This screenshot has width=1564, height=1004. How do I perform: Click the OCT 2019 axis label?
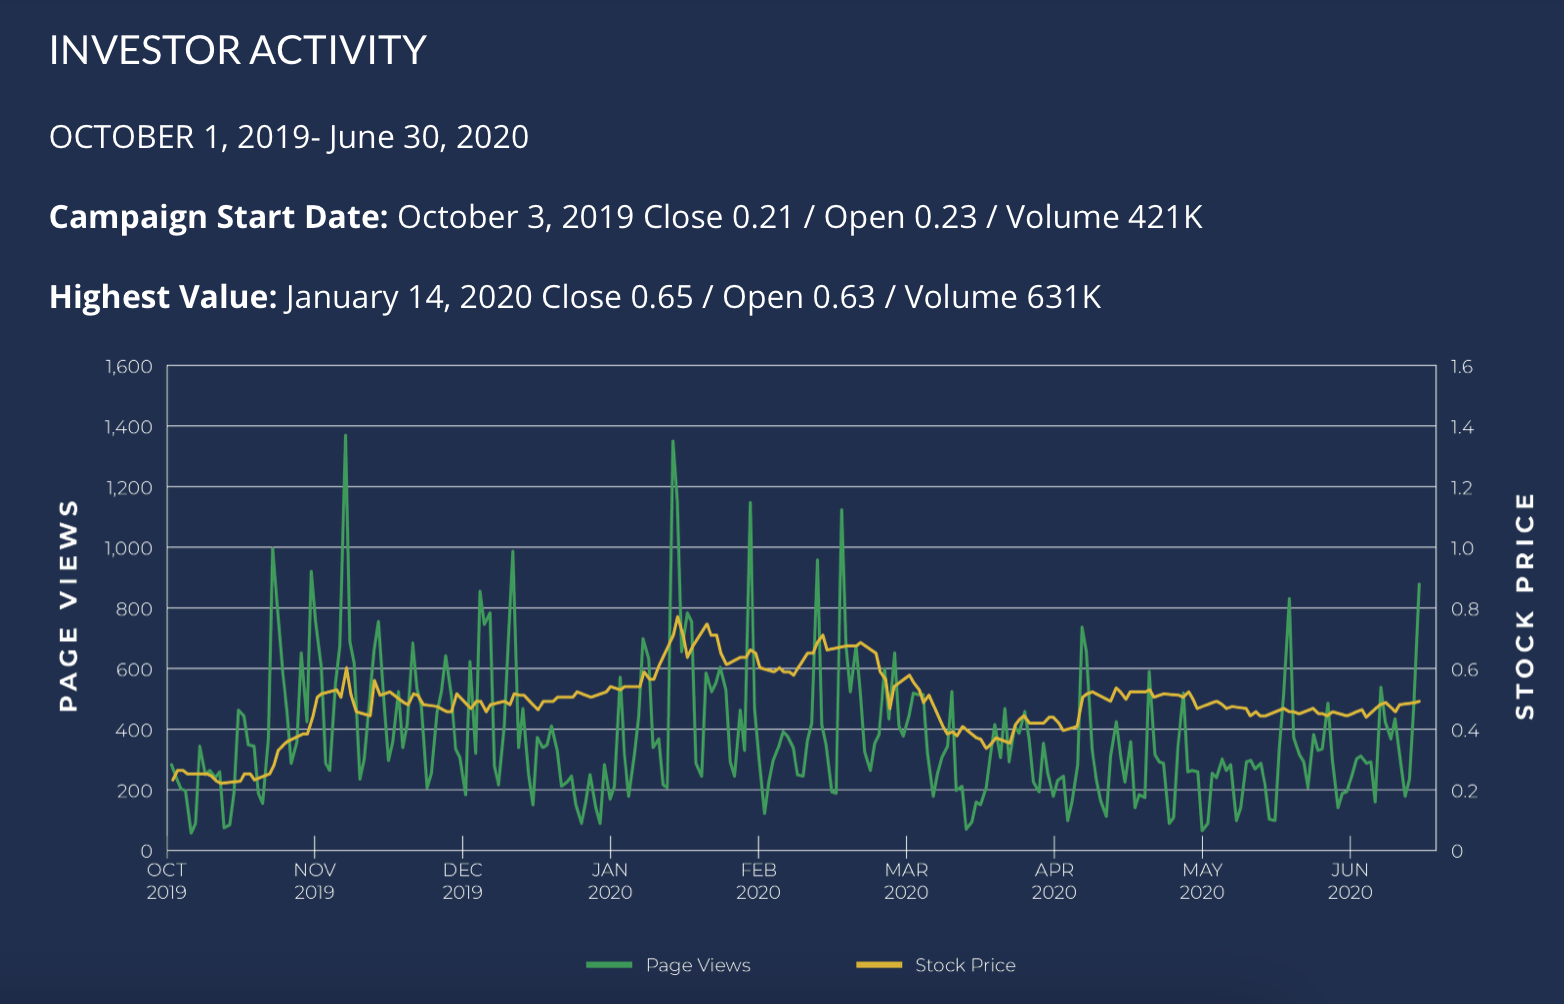click(166, 881)
